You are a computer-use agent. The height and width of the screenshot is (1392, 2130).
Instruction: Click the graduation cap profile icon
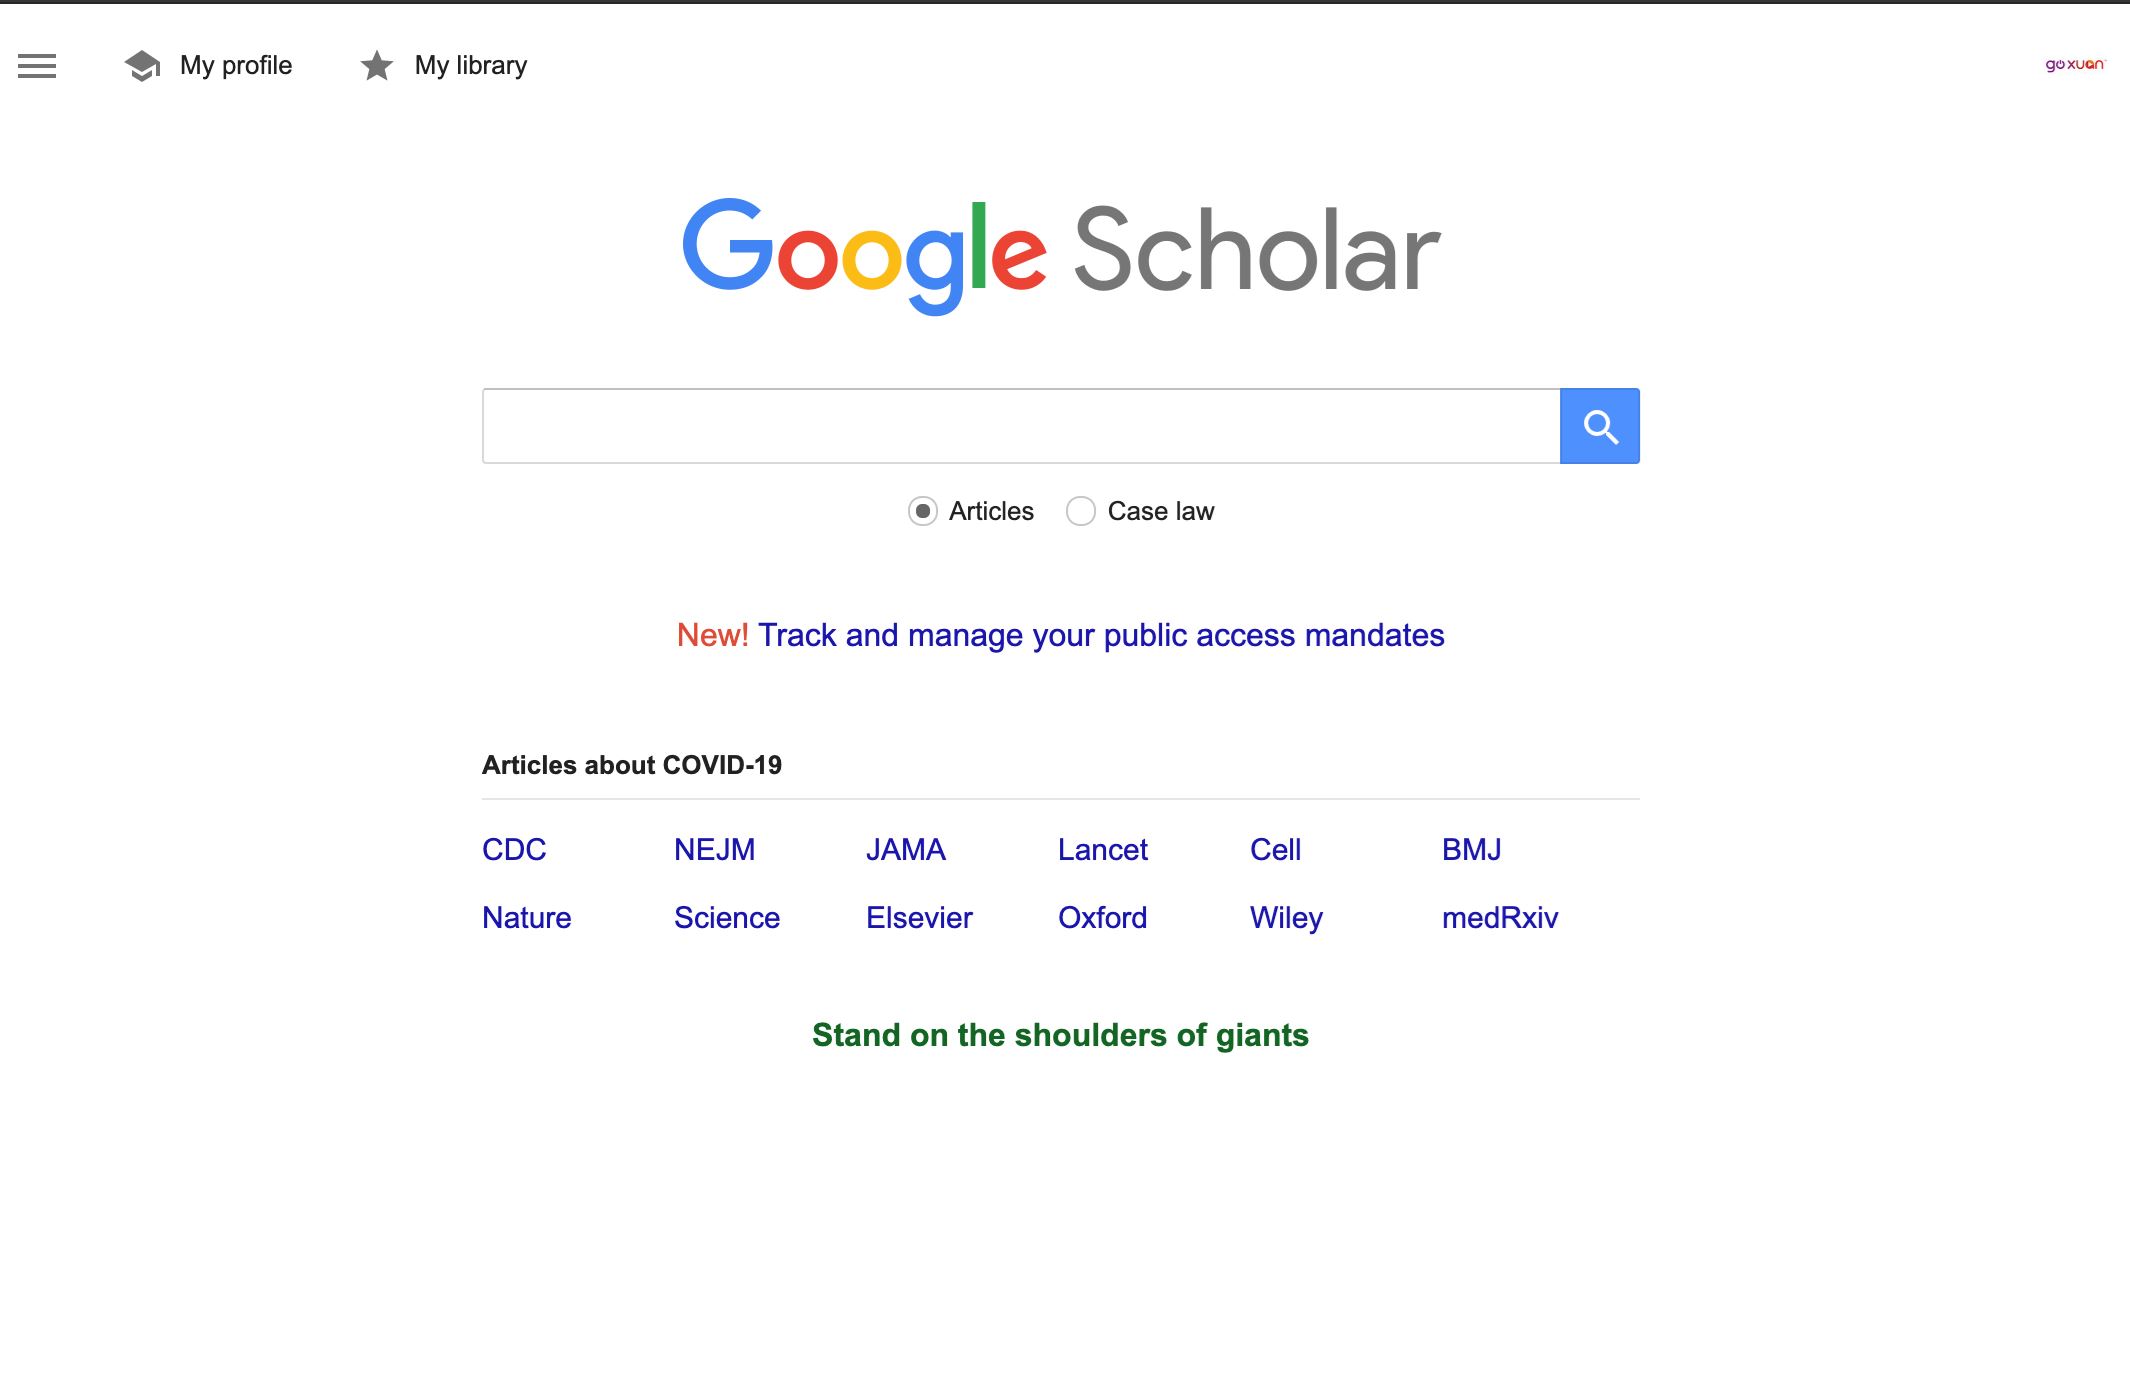coord(142,66)
